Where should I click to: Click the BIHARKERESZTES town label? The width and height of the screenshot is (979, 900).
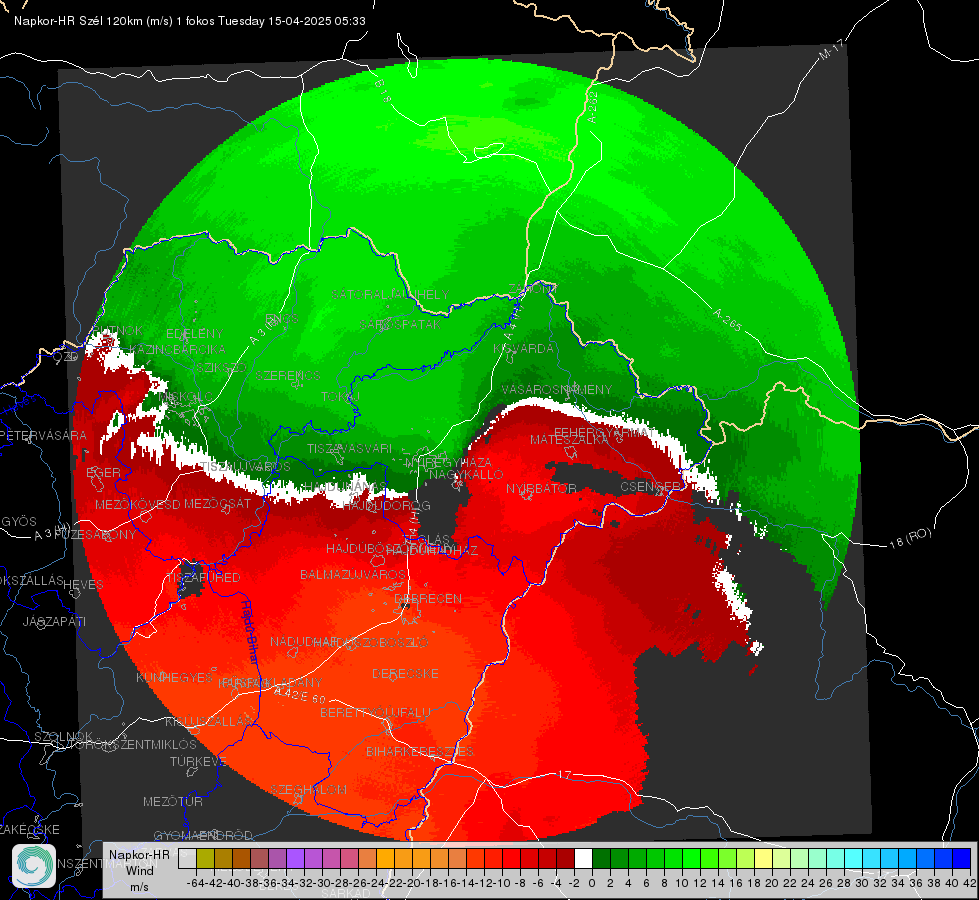click(x=420, y=751)
